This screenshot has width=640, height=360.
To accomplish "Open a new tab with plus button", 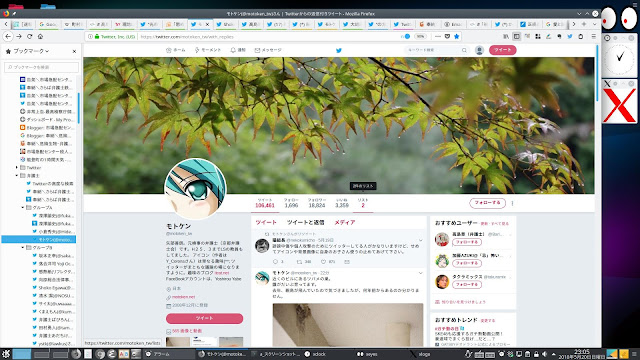I will (584, 24).
